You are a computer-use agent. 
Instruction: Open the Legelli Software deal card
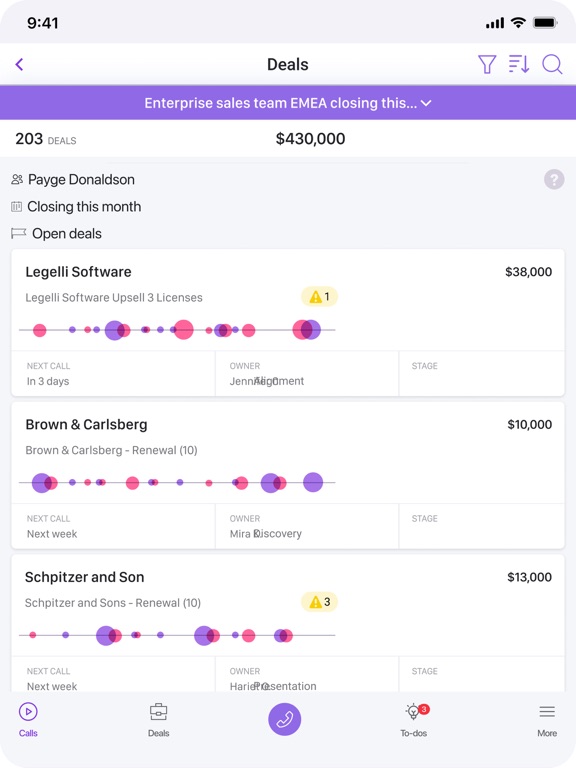288,322
